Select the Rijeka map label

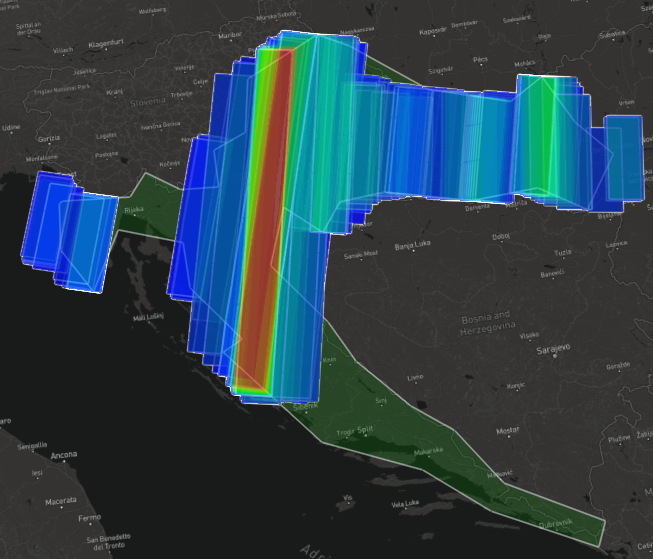[x=133, y=210]
